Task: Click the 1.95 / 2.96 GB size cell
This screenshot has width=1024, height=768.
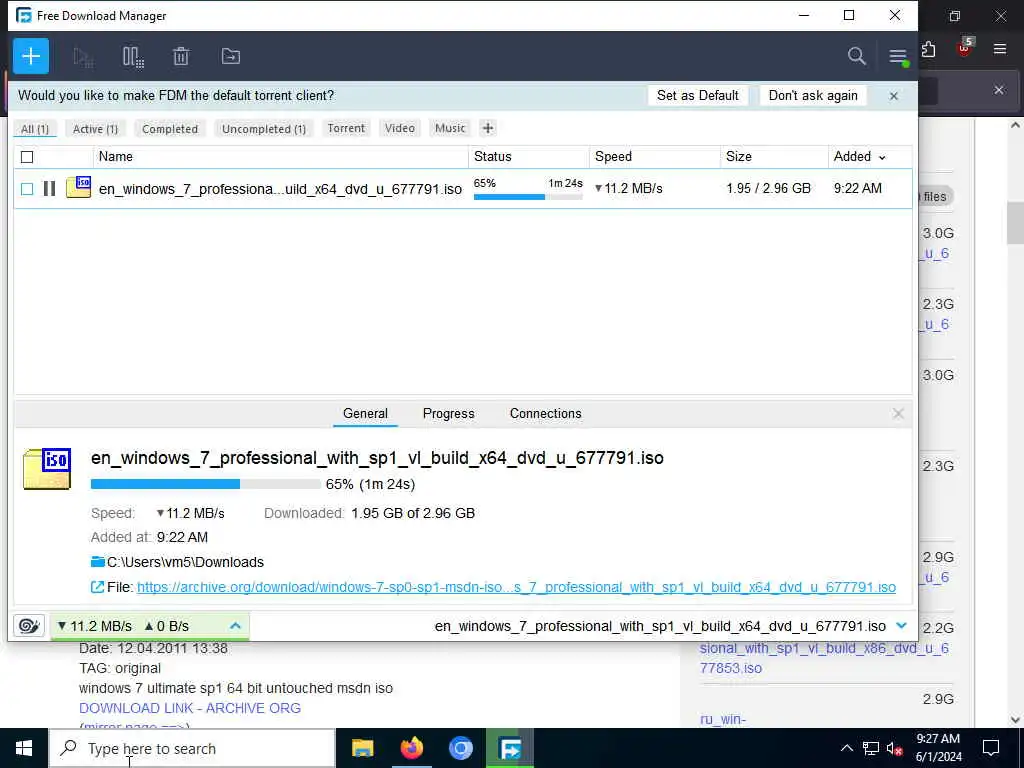Action: point(768,189)
